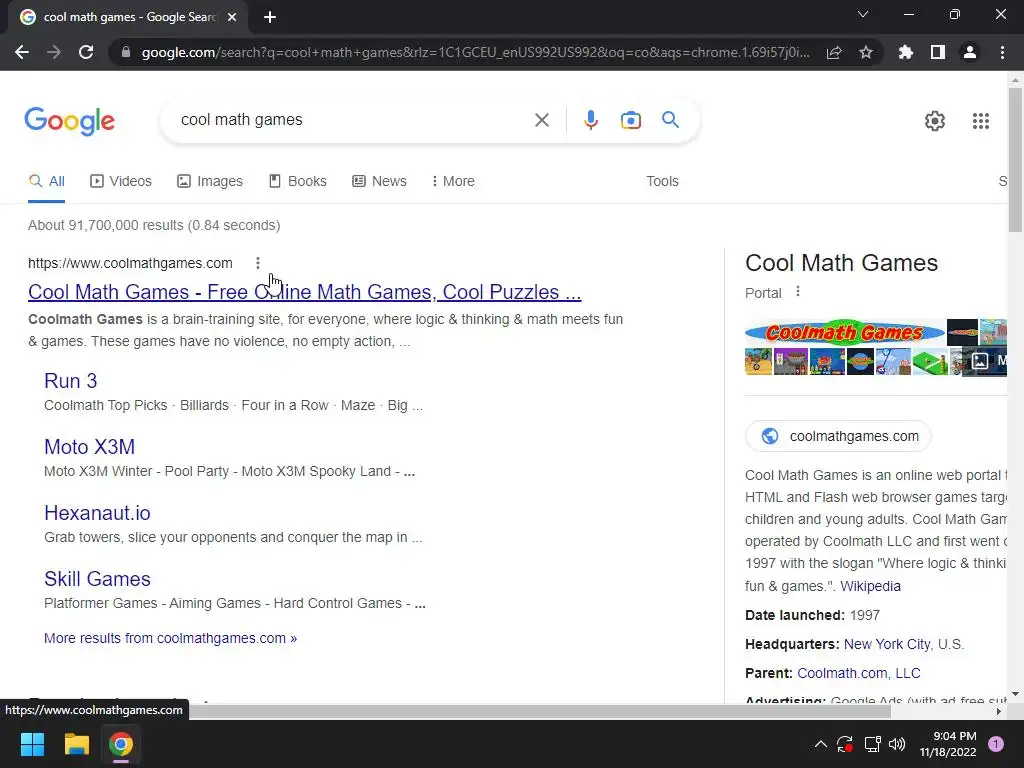View more results from coolmathgames.com
Viewport: 1024px width, 768px height.
pos(170,638)
